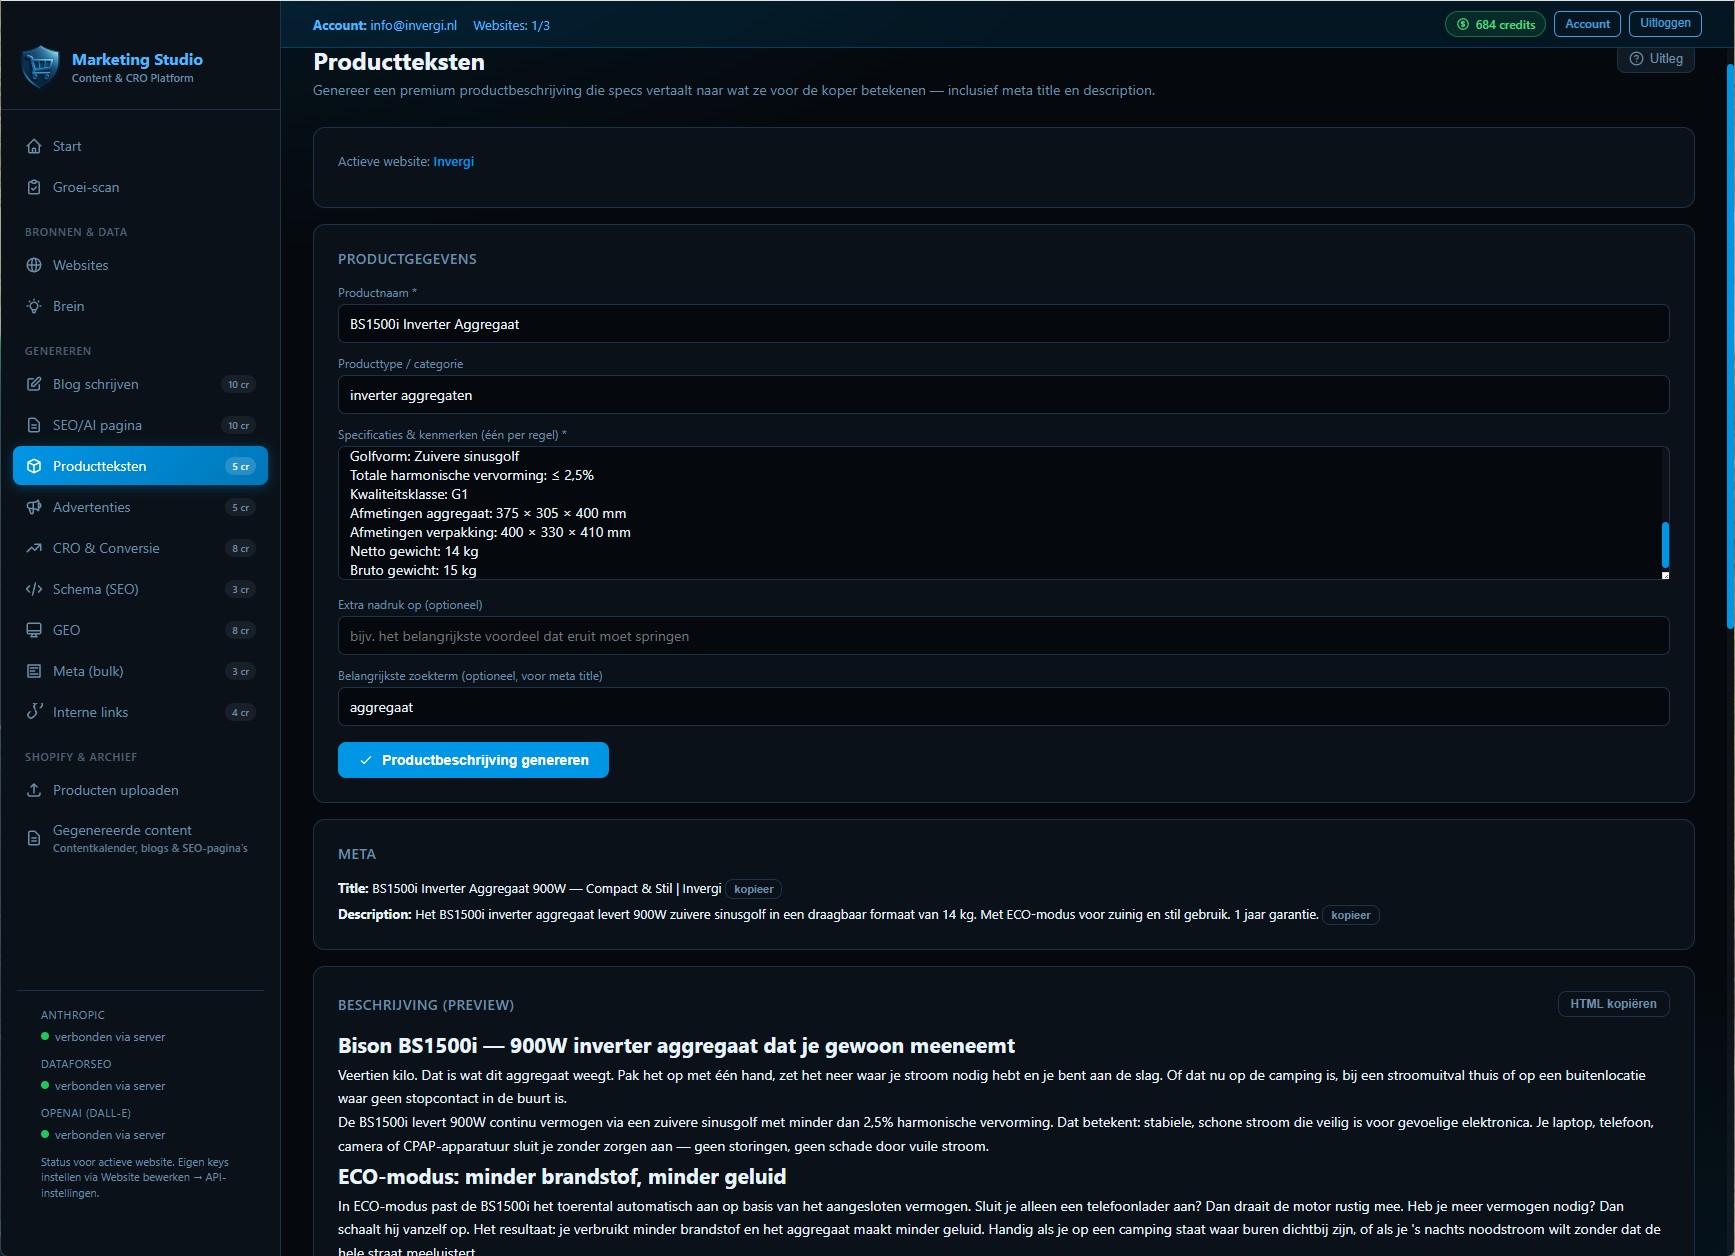
Task: Click the Advertenties megaphone icon
Action: coord(34,507)
